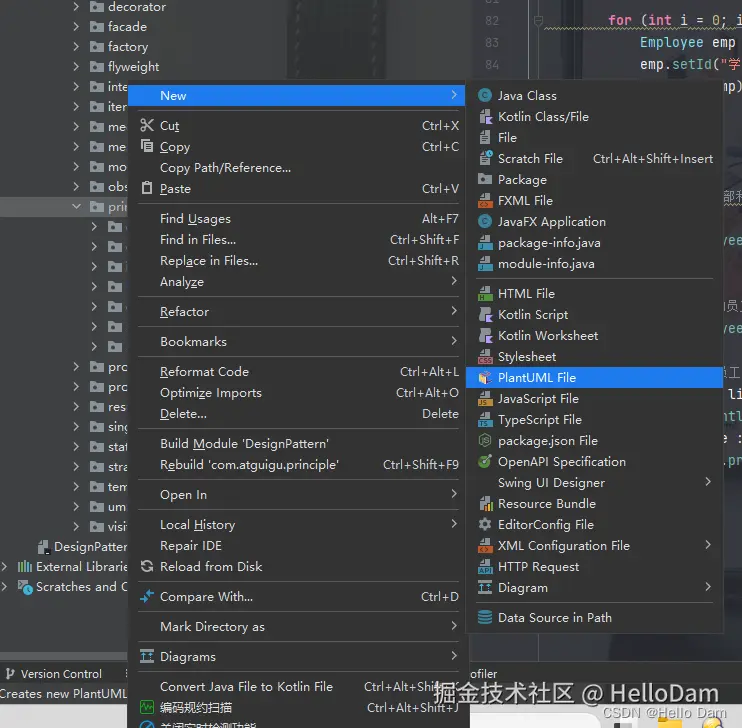
Task: Click the HTML File icon
Action: pyautogui.click(x=485, y=294)
